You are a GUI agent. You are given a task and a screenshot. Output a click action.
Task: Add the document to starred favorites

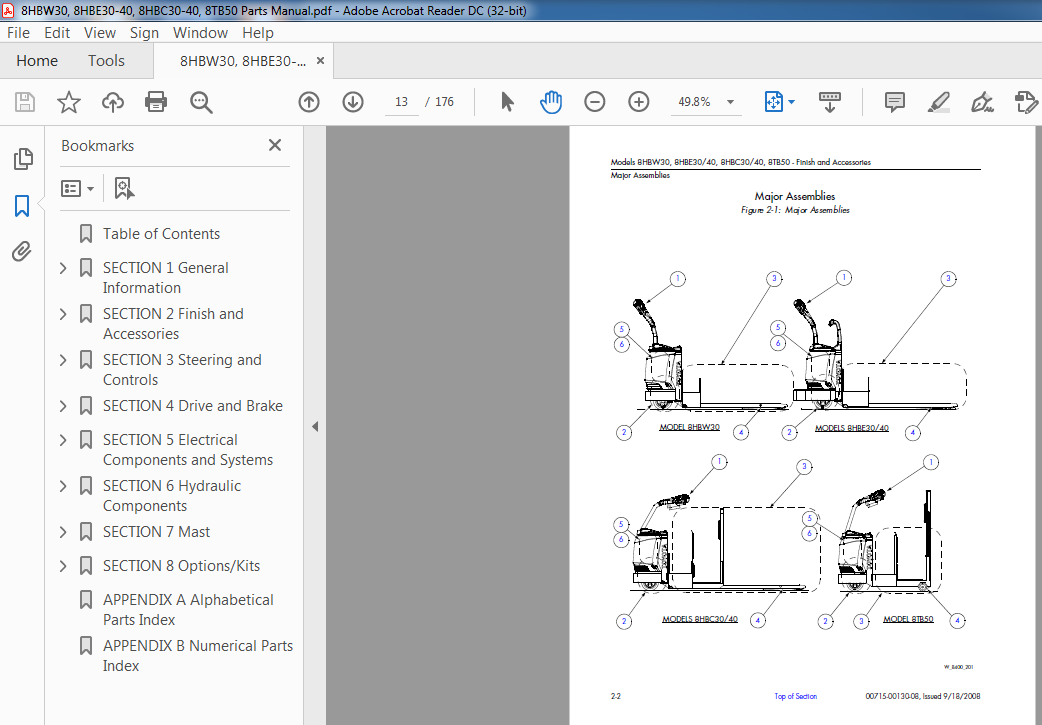pyautogui.click(x=68, y=102)
